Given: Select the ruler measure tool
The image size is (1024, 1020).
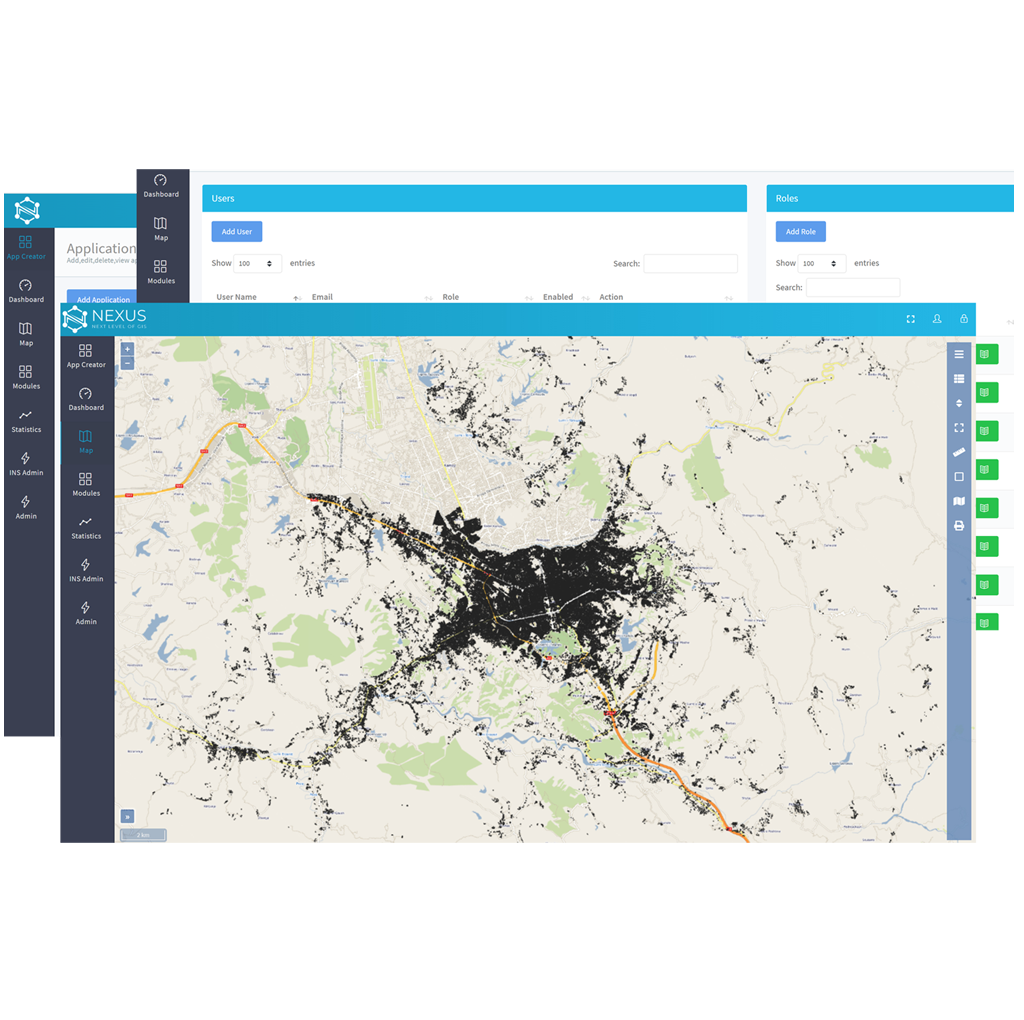Looking at the screenshot, I should point(959,452).
